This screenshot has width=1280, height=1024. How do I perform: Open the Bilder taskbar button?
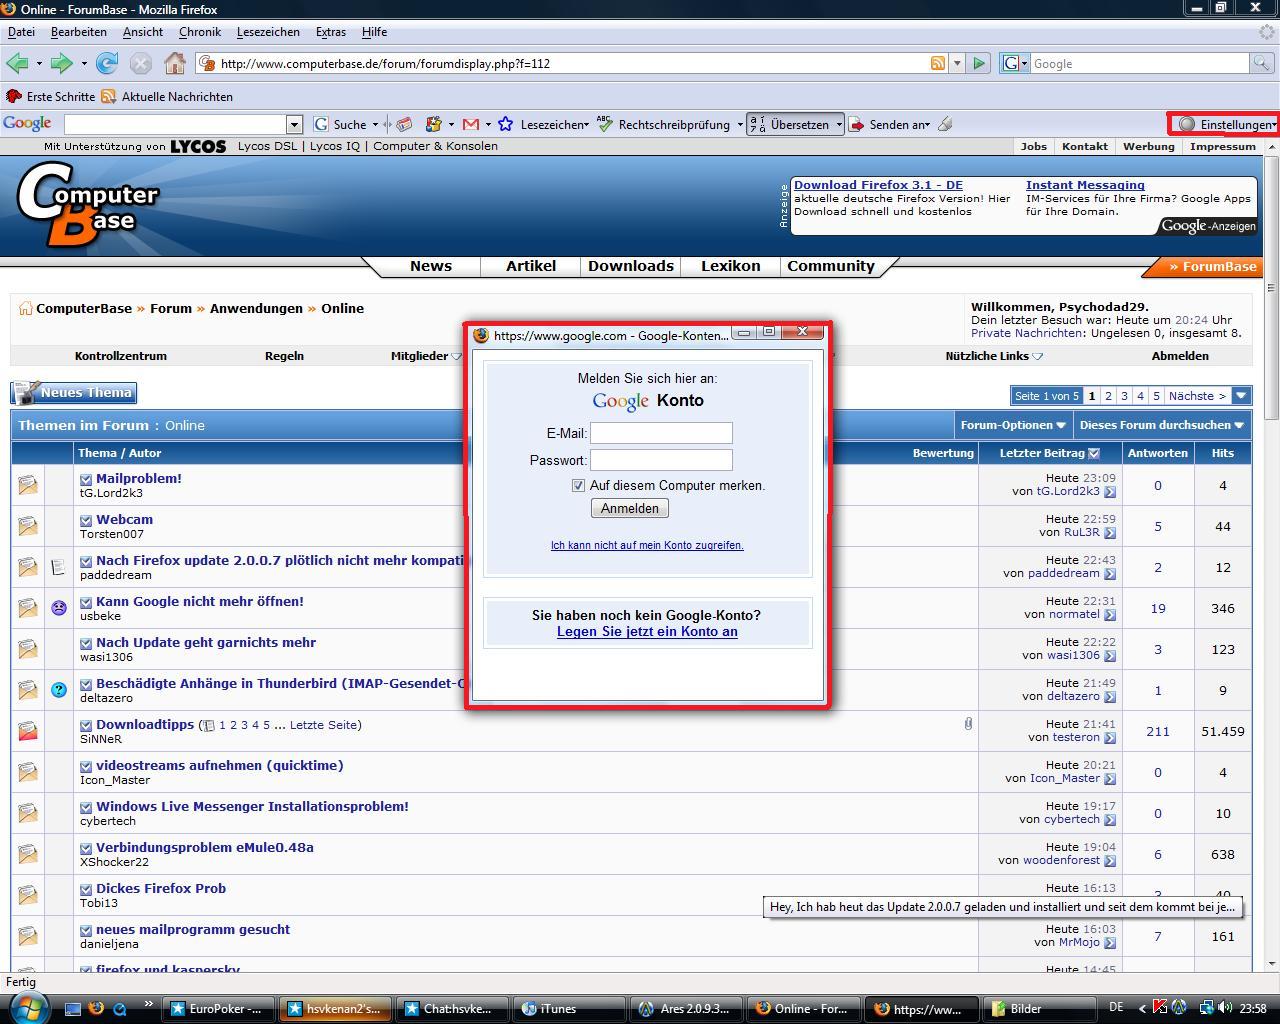(x=1041, y=1008)
